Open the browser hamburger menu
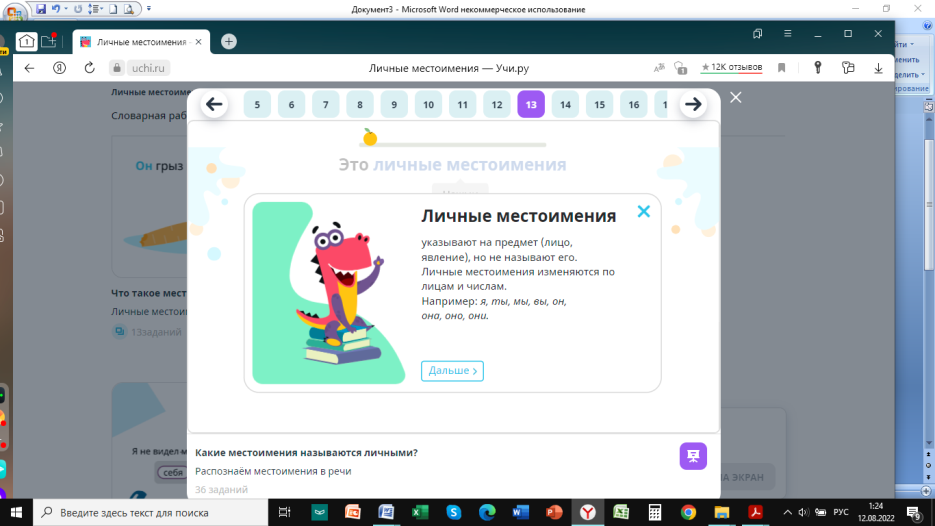Image resolution: width=935 pixels, height=526 pixels. click(x=788, y=33)
